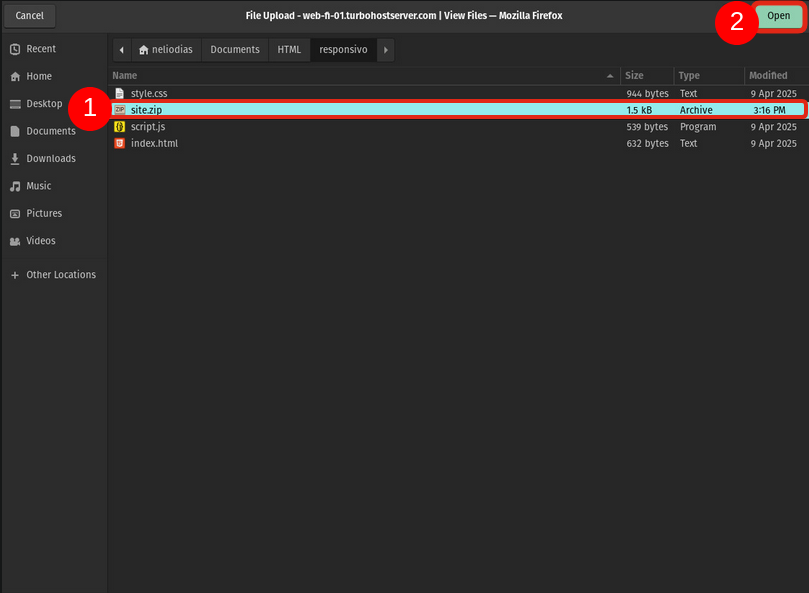The width and height of the screenshot is (809, 593).
Task: Go to neliodias home in path bar
Action: coord(166,50)
